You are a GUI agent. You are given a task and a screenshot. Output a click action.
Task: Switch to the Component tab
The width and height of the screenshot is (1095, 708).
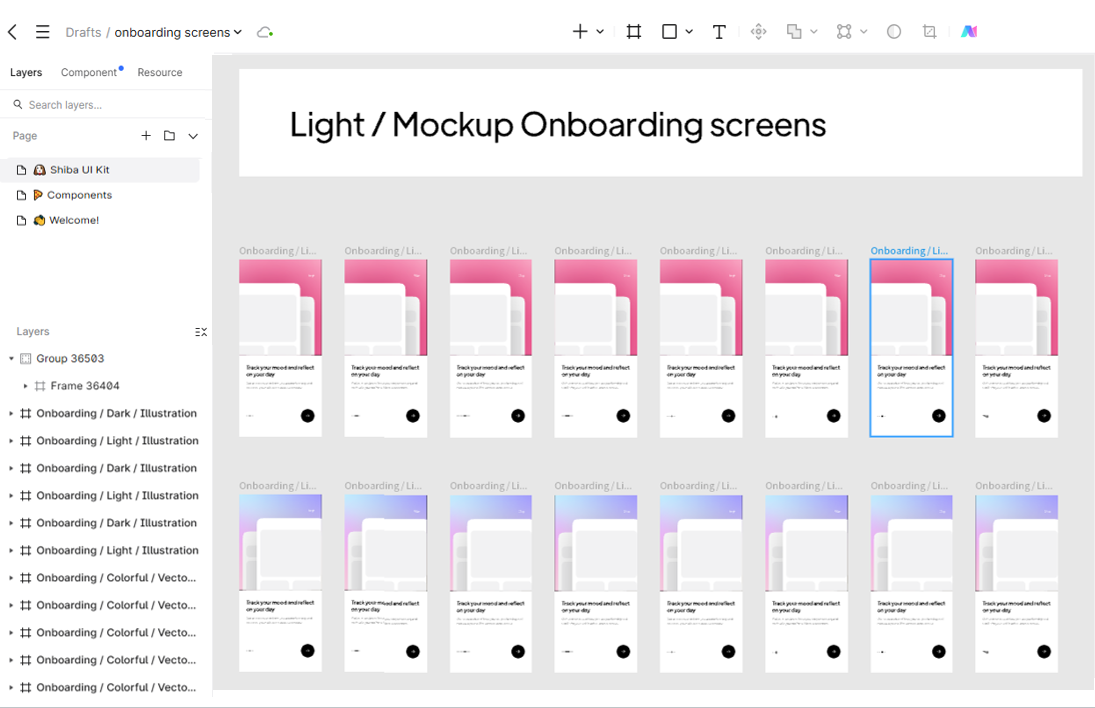89,72
